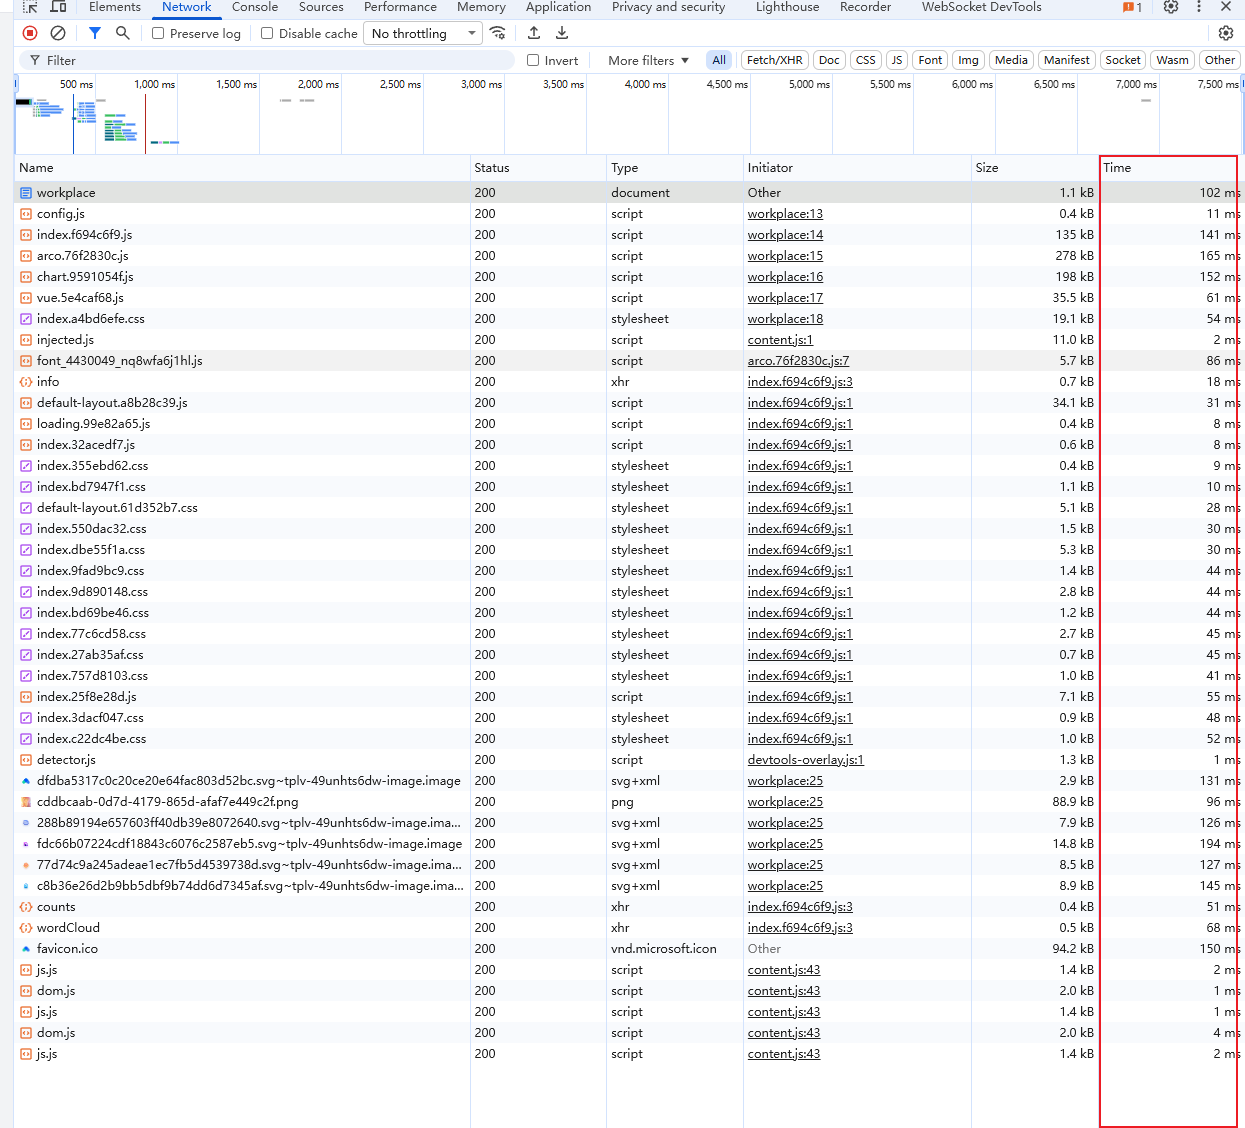Filter requests by Fetch/XHR
The image size is (1245, 1128).
point(774,60)
